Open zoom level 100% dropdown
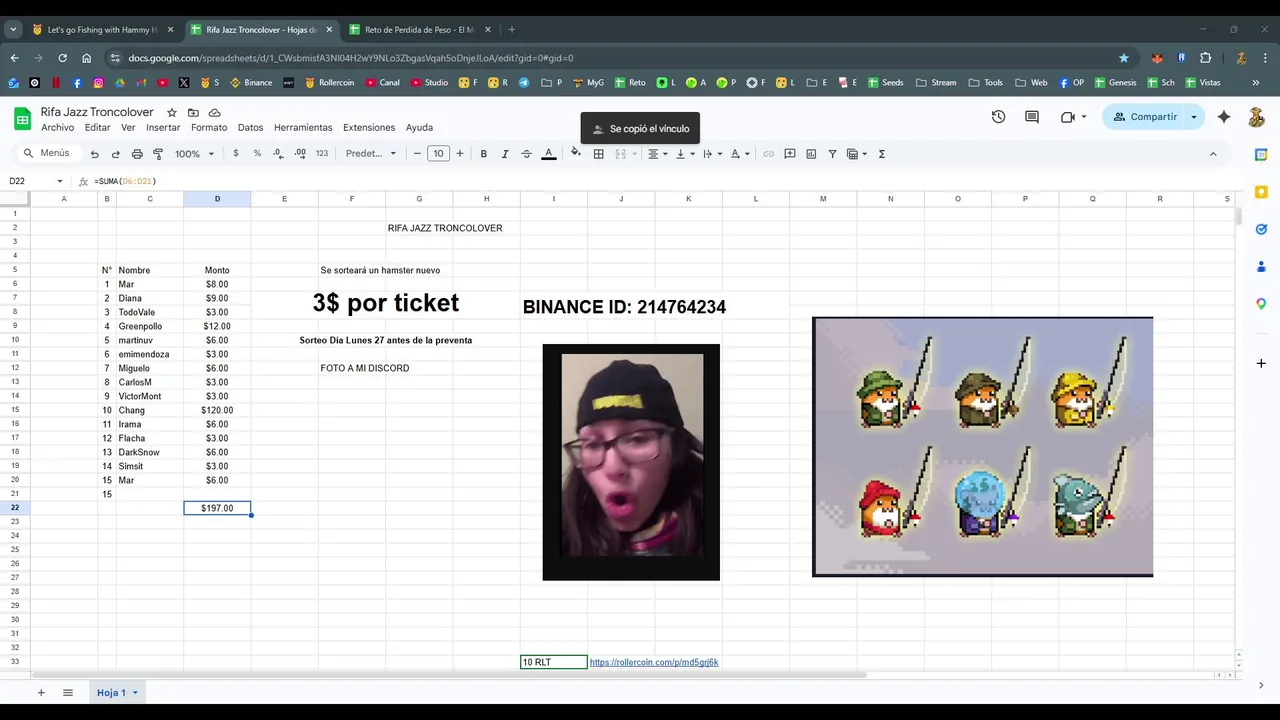This screenshot has height=720, width=1280. (194, 154)
